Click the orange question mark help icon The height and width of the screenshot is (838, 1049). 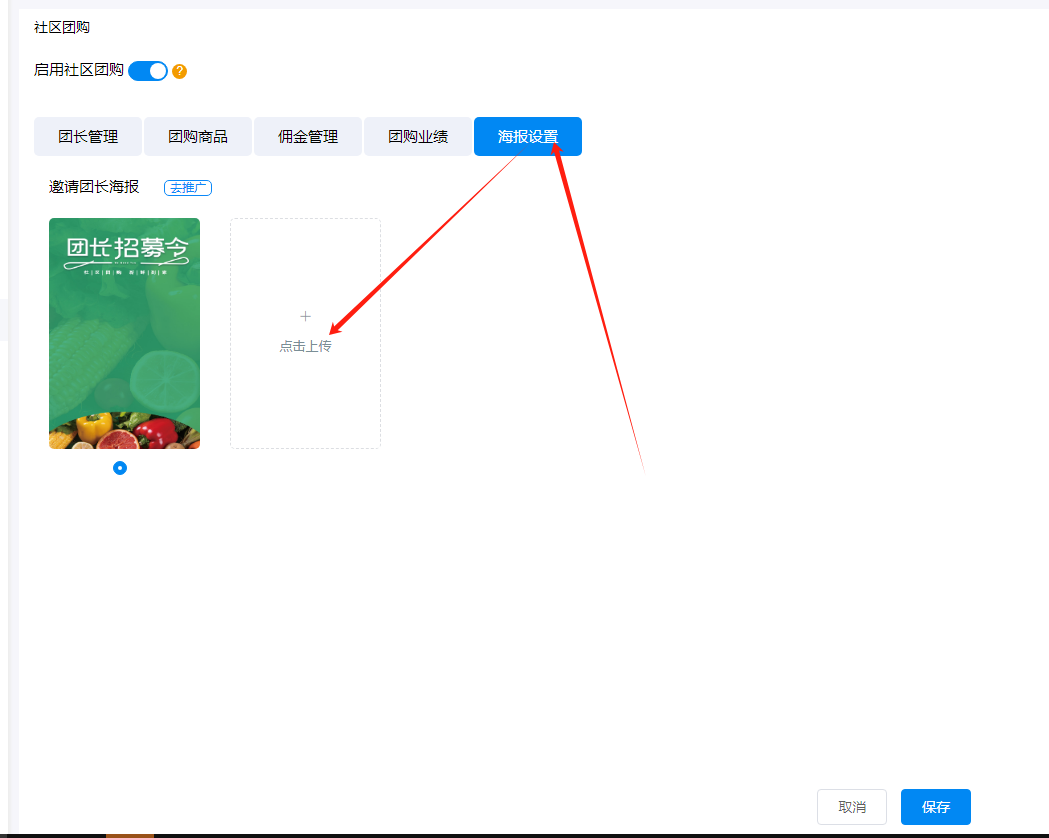tap(179, 71)
